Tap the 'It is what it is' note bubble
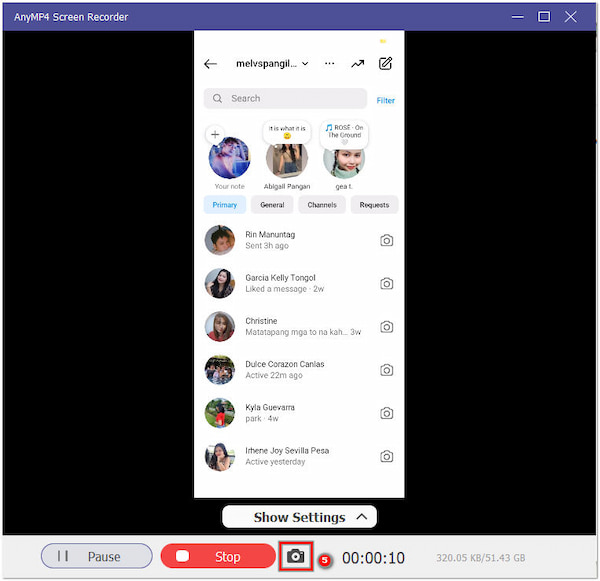Image resolution: width=600 pixels, height=581 pixels. (x=287, y=132)
